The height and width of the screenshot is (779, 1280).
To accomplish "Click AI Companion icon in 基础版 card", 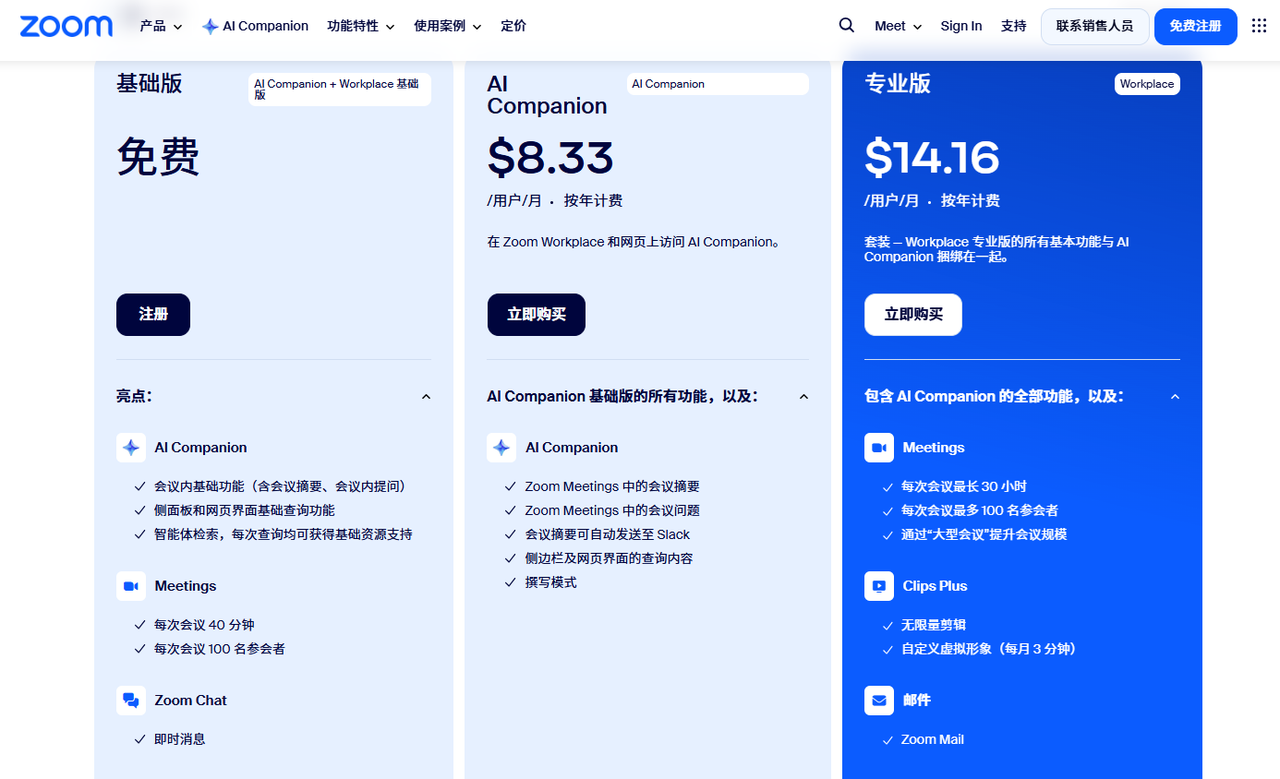I will 131,447.
